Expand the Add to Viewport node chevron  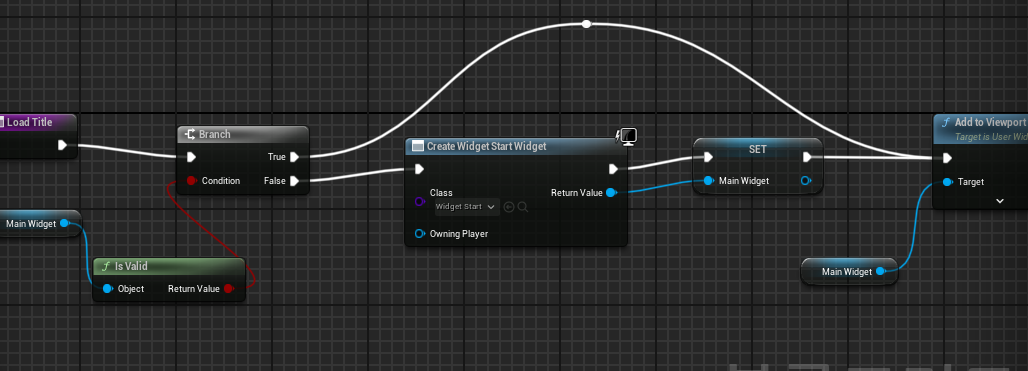pos(1000,201)
